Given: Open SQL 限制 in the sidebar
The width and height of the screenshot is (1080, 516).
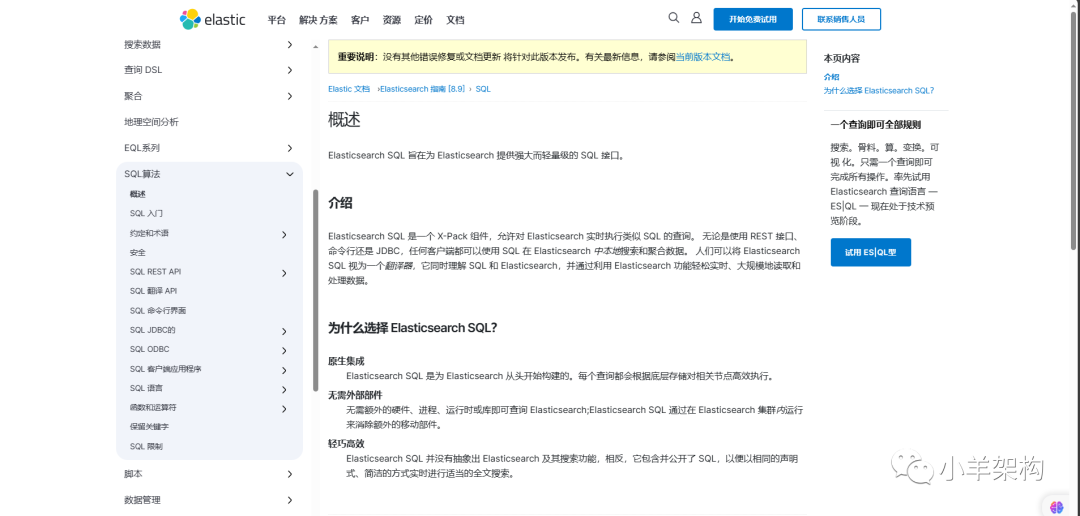Looking at the screenshot, I should click(x=146, y=446).
